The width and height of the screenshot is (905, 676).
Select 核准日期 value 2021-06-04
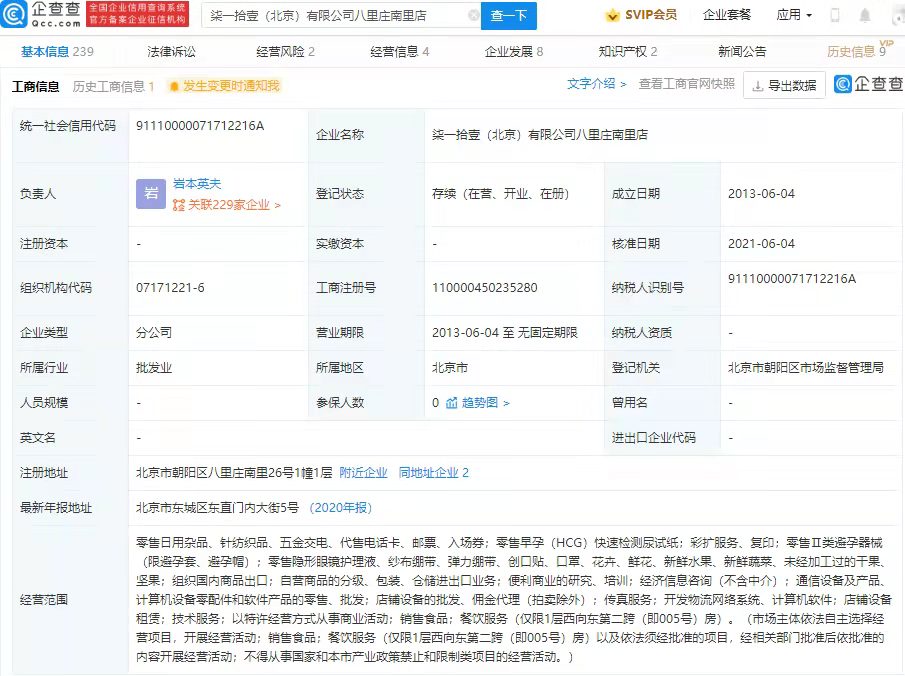(x=761, y=244)
